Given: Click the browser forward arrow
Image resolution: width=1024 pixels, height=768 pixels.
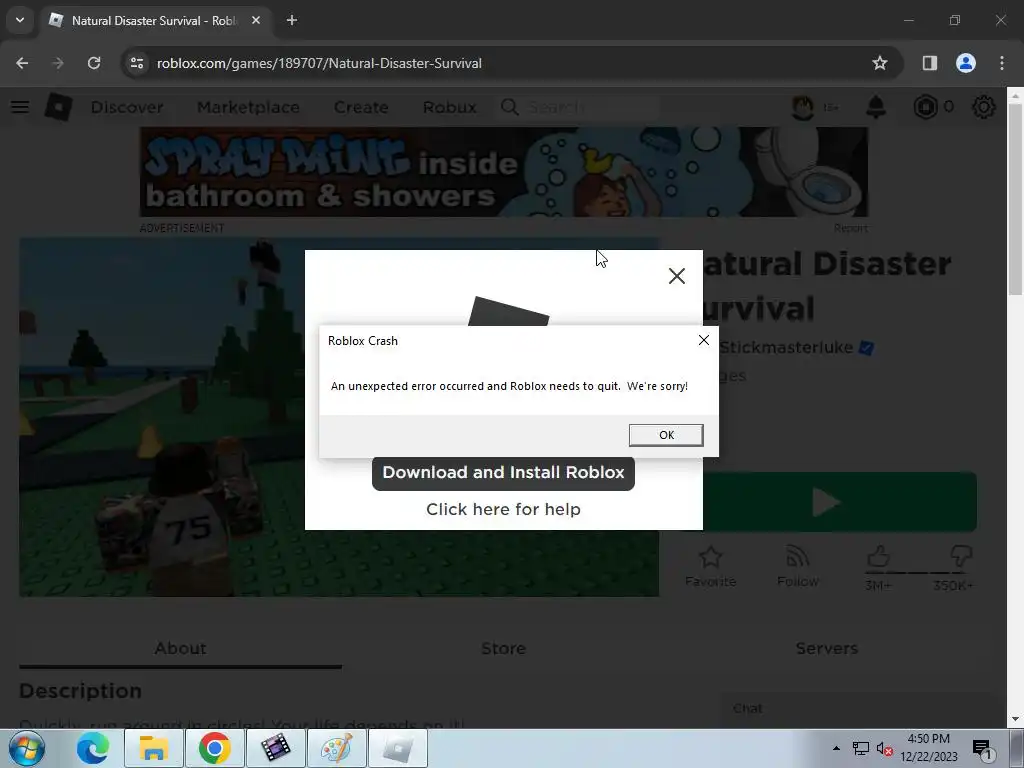Looking at the screenshot, I should (58, 63).
